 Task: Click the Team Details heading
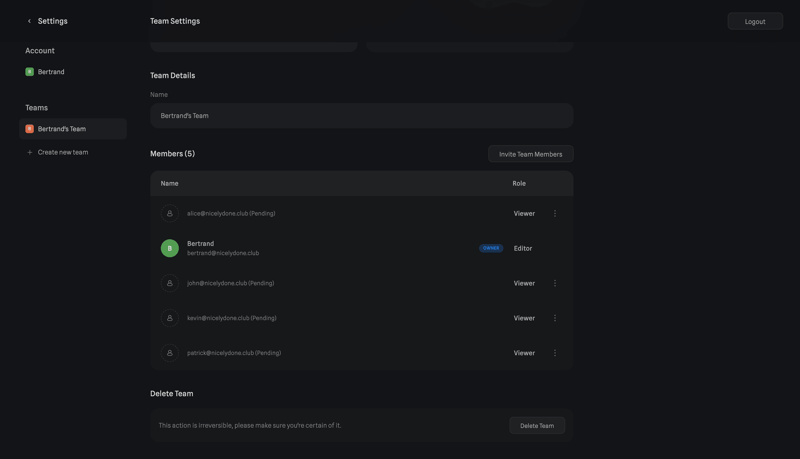(x=172, y=75)
